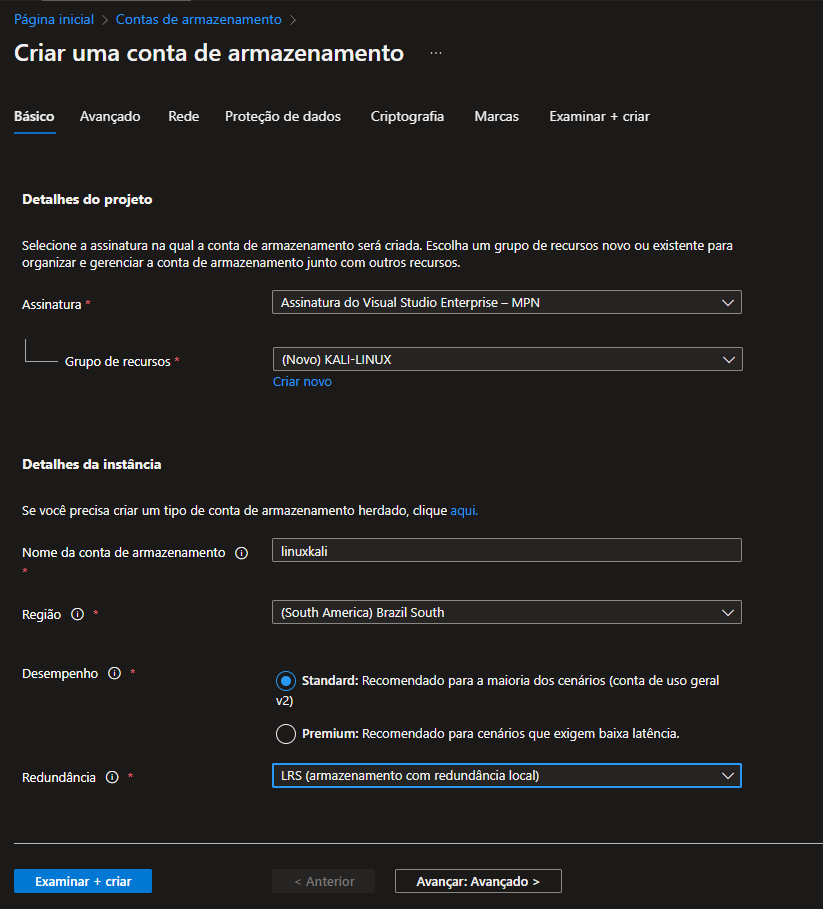Open the Grupo de recursos dropdown

(506, 359)
